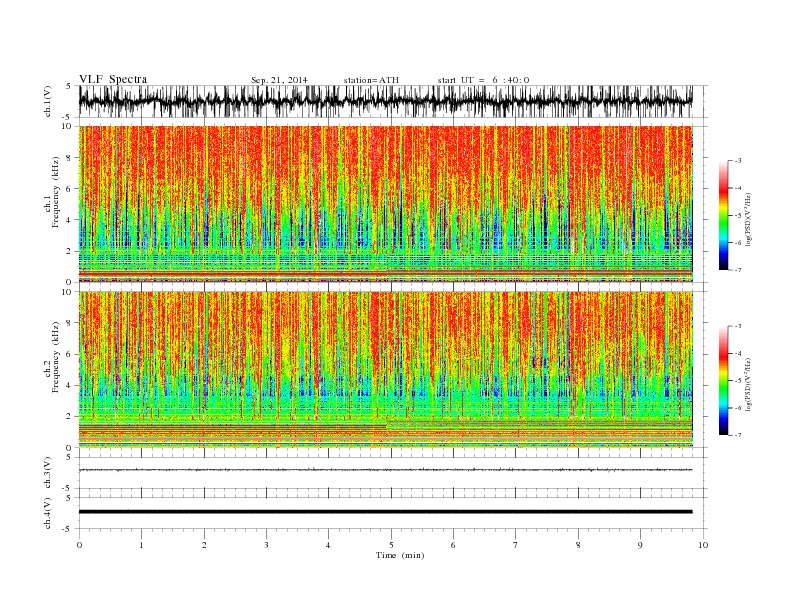Click time axis tick label "3"
The image size is (792, 612).
266,545
